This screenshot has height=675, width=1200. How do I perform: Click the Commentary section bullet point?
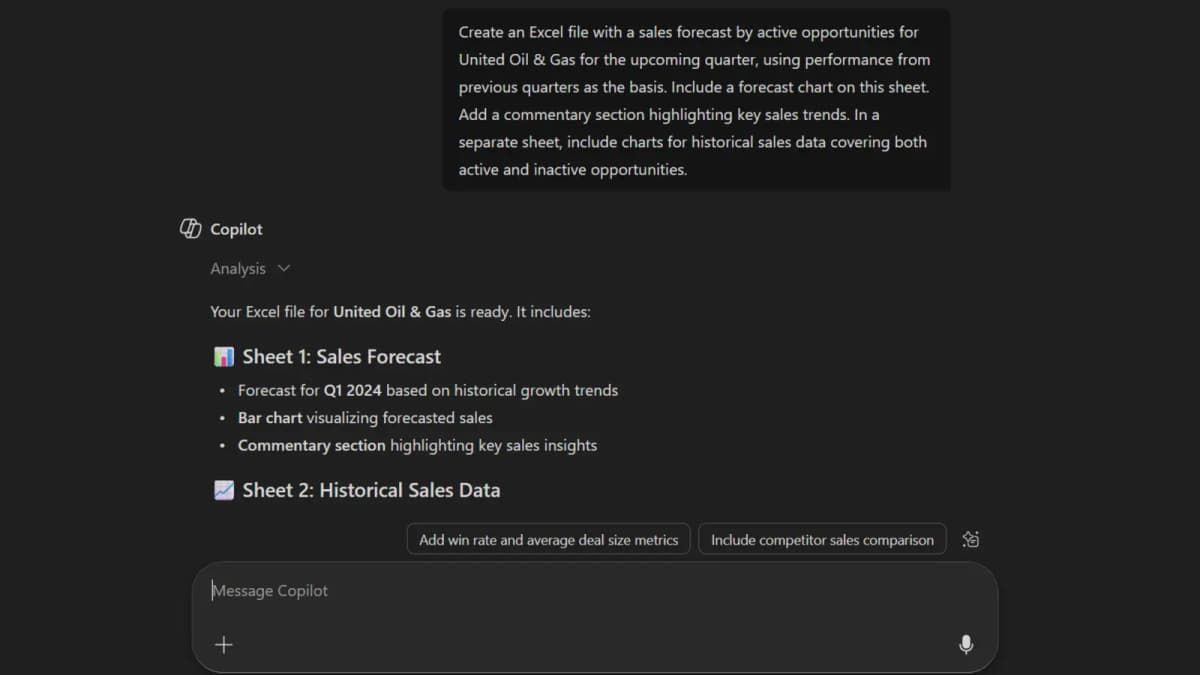click(417, 445)
